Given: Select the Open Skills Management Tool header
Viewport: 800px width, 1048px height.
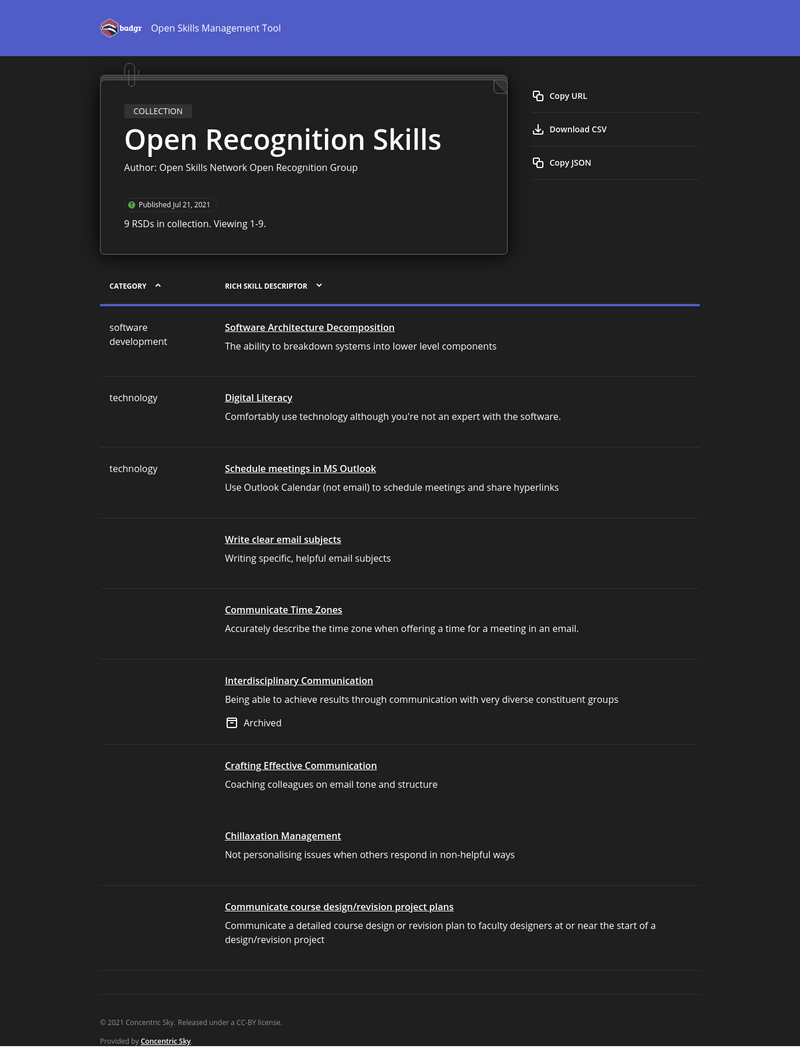Looking at the screenshot, I should 215,28.
